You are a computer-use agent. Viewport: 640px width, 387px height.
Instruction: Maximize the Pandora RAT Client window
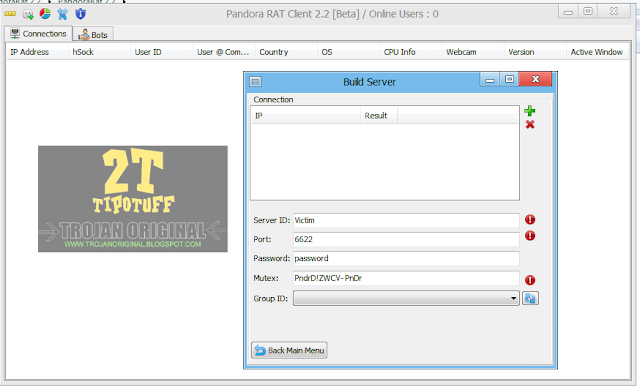click(588, 11)
